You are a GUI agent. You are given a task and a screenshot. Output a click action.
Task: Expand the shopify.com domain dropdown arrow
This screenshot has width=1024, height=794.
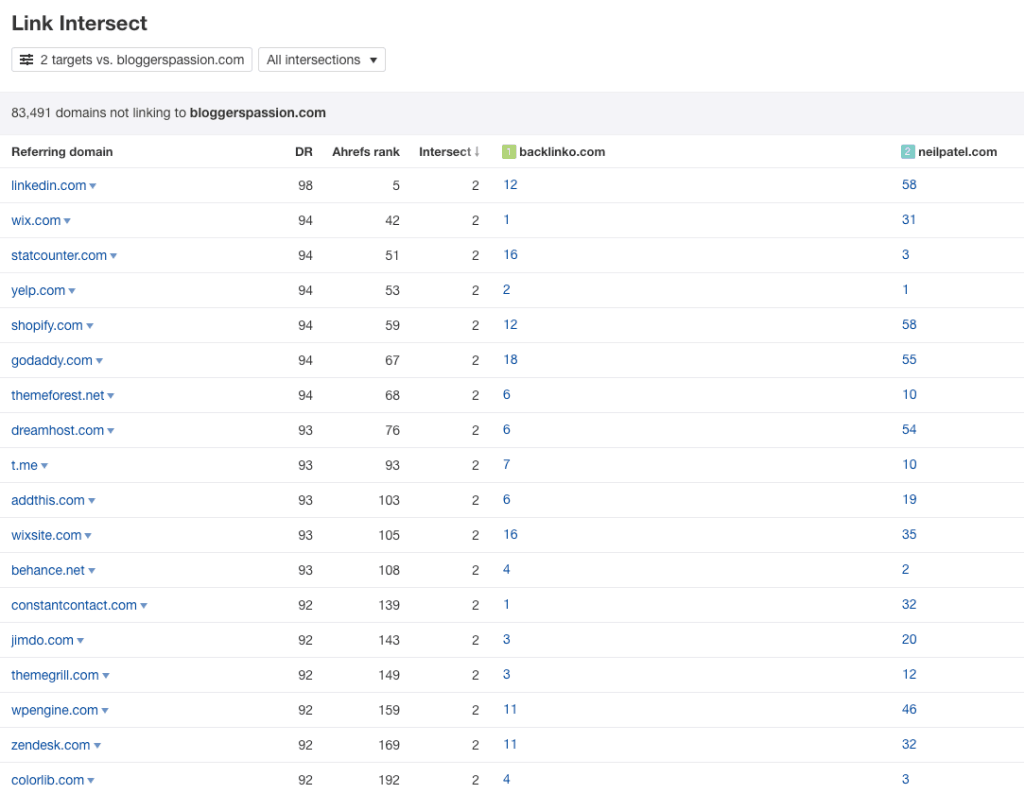pos(90,326)
